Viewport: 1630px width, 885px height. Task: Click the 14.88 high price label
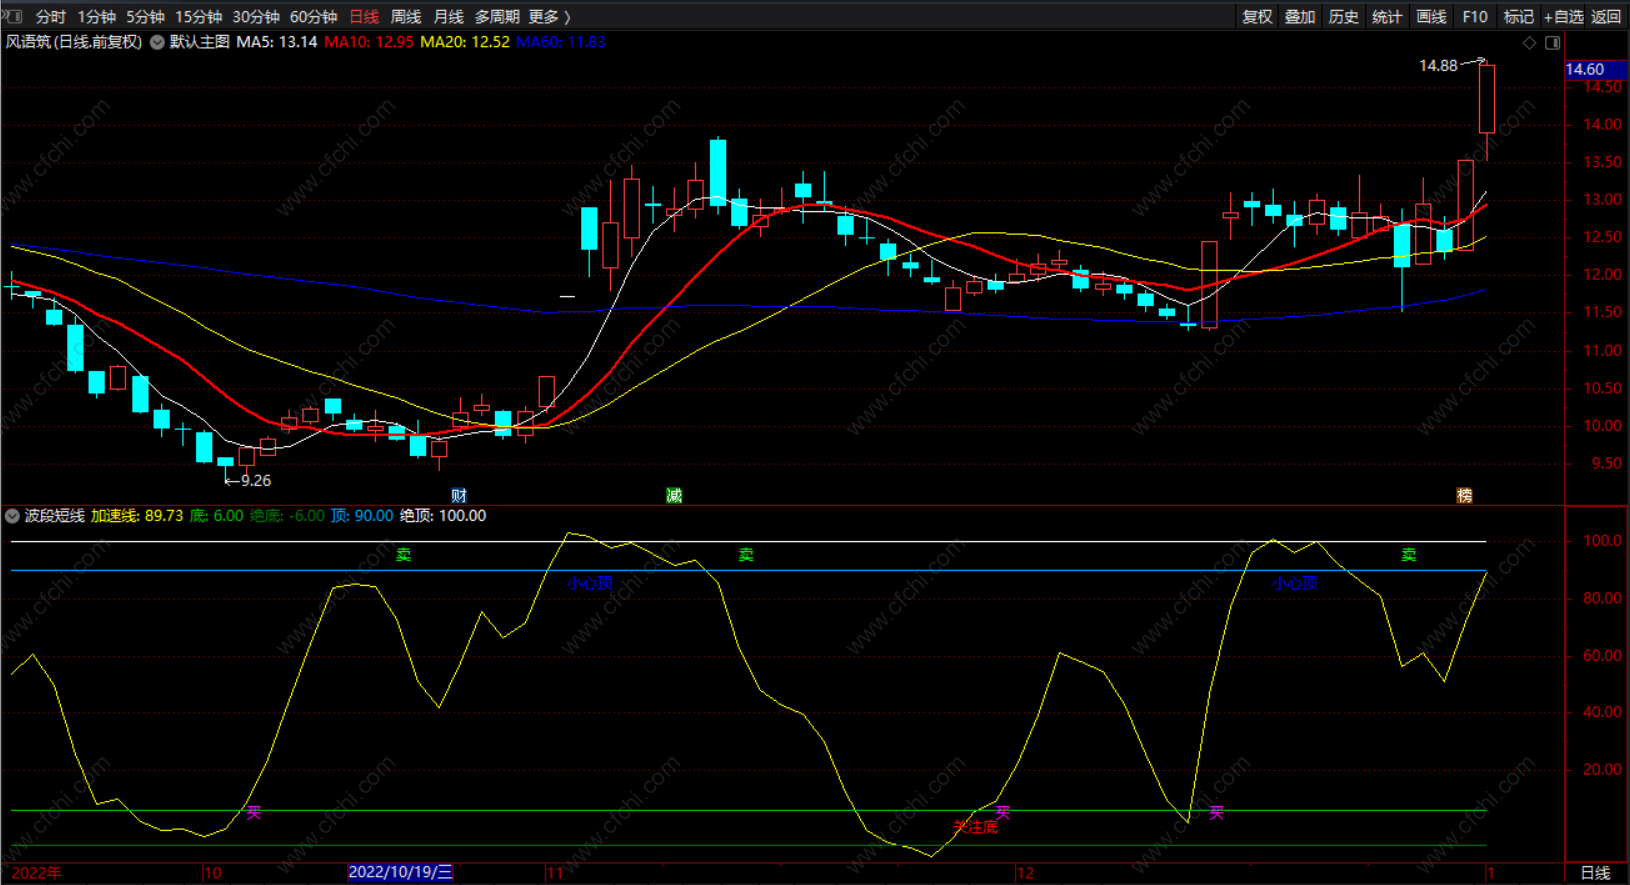1438,66
